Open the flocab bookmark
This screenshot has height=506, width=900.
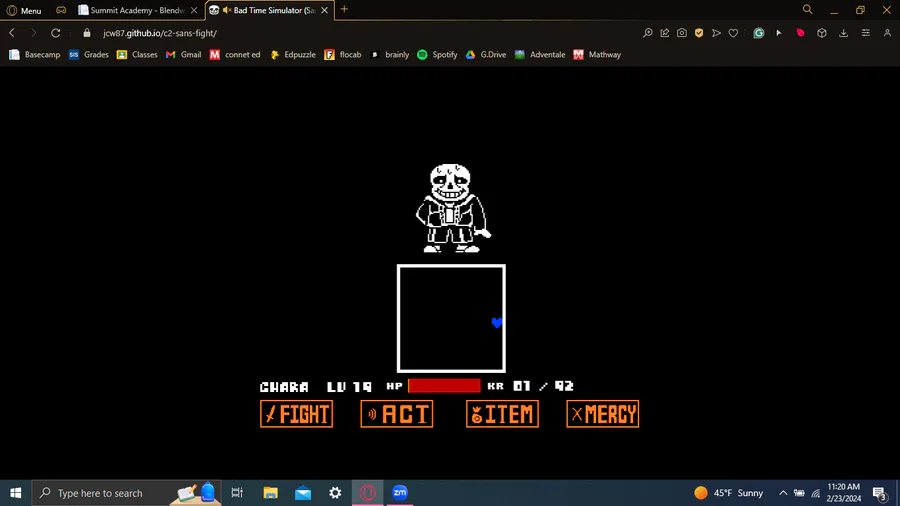click(x=343, y=55)
